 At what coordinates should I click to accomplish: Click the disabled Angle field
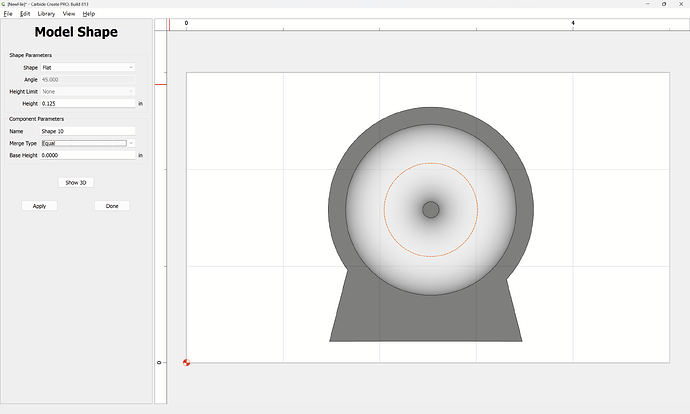click(88, 80)
